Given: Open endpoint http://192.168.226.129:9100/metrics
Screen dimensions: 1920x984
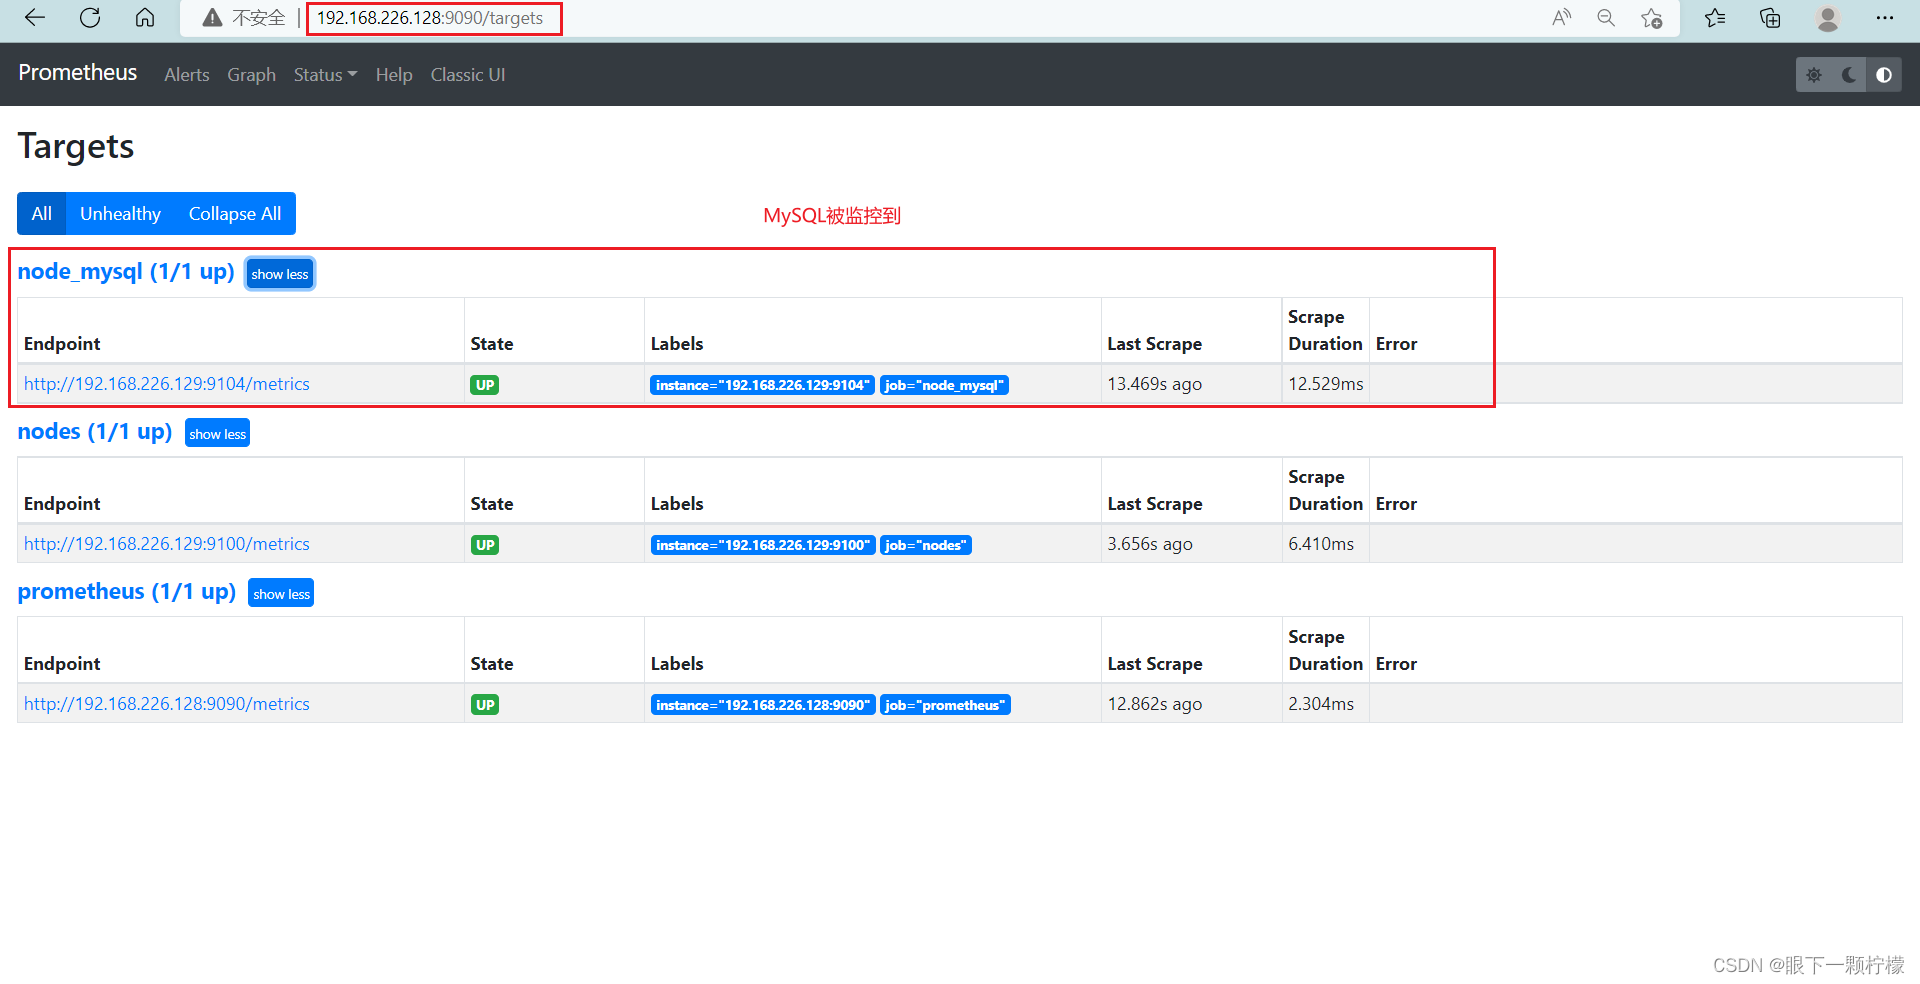Looking at the screenshot, I should tap(167, 544).
